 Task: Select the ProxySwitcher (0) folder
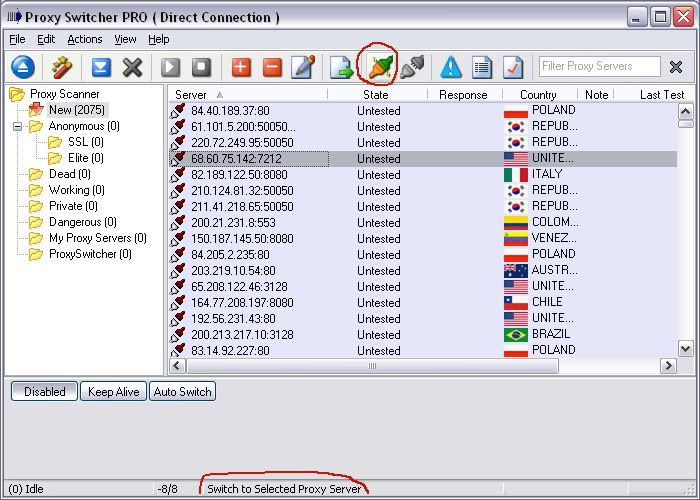pos(90,254)
